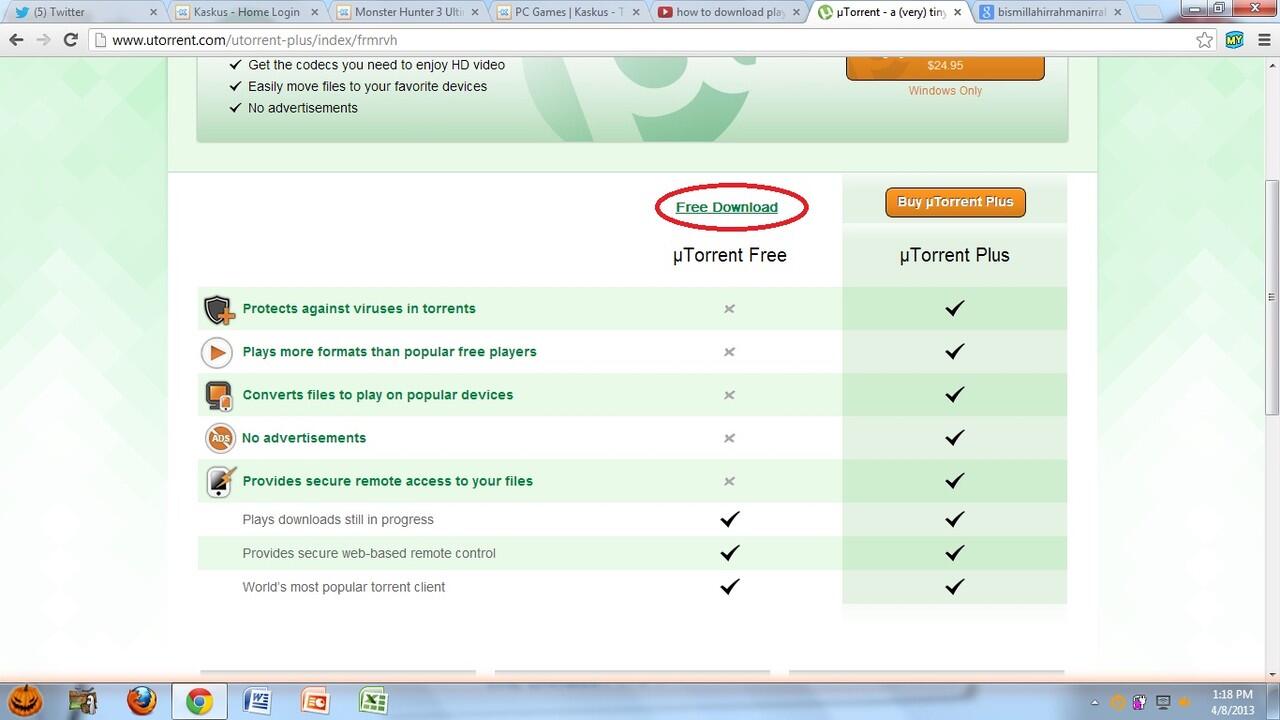Click the orange $24.95 buy button
1280x720 pixels.
coord(945,66)
